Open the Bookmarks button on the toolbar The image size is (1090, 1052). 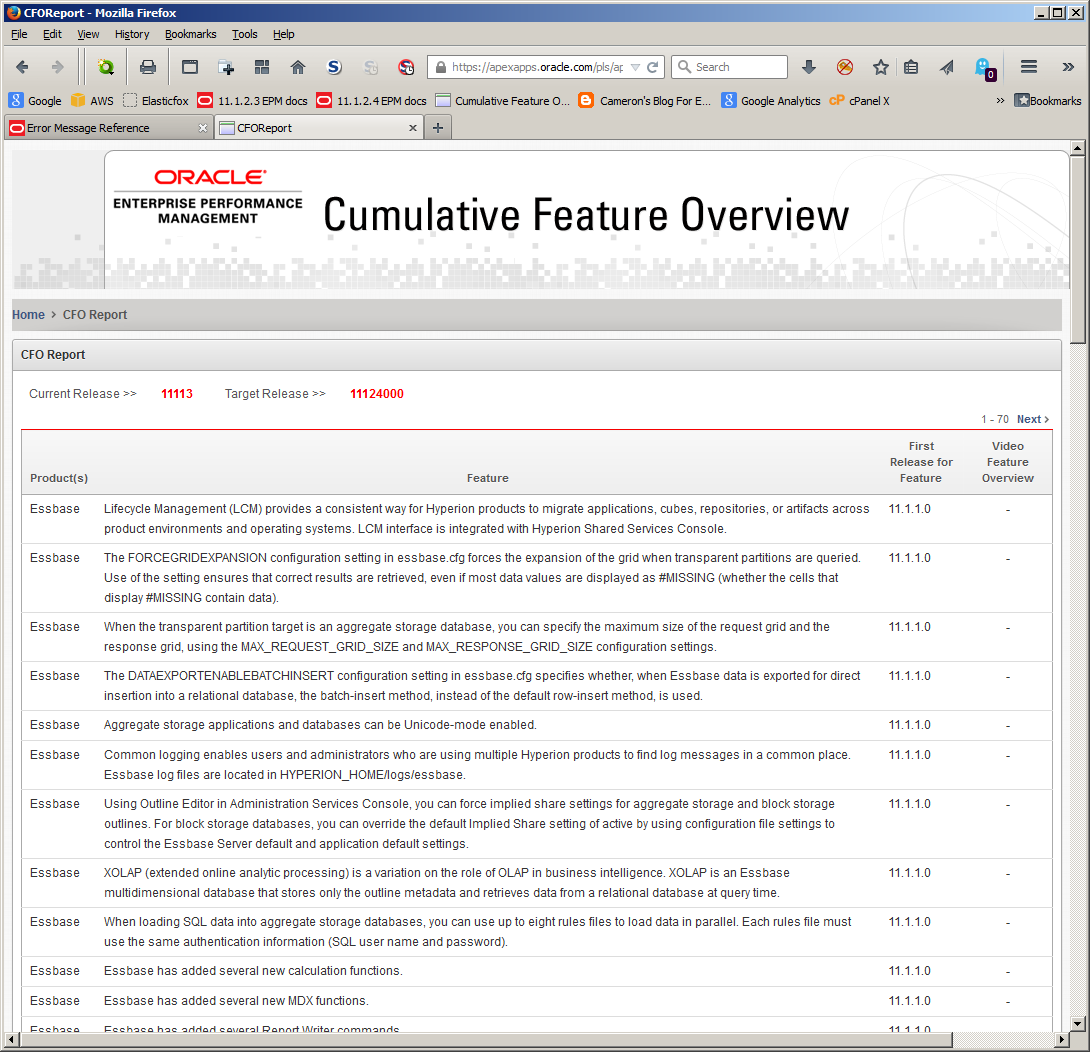[1048, 101]
